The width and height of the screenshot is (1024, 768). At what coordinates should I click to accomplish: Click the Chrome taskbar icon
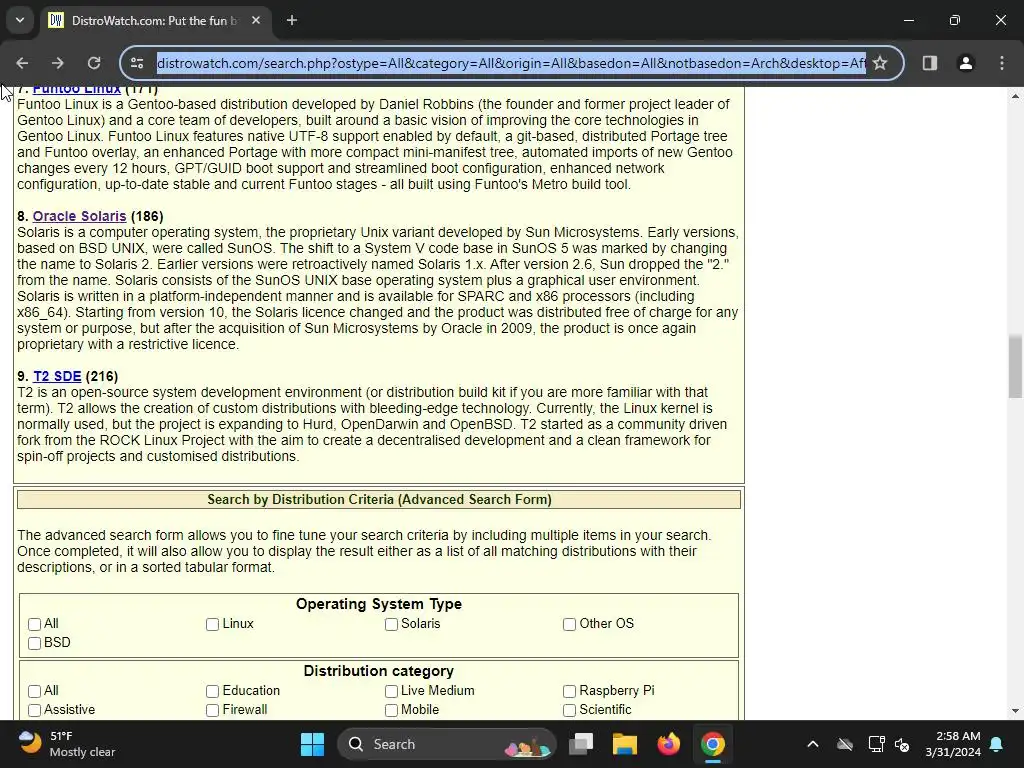[x=712, y=744]
